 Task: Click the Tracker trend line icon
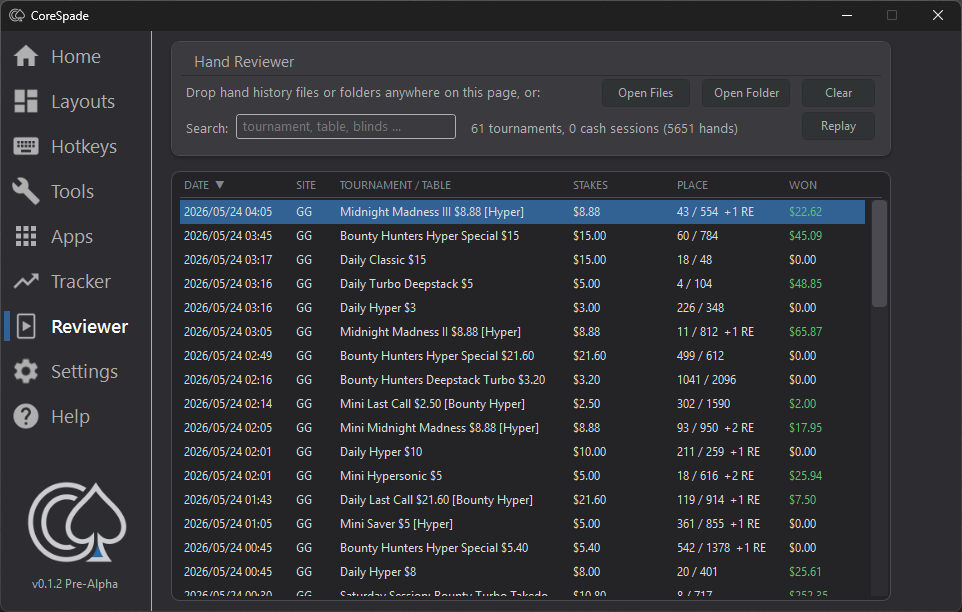tap(26, 281)
